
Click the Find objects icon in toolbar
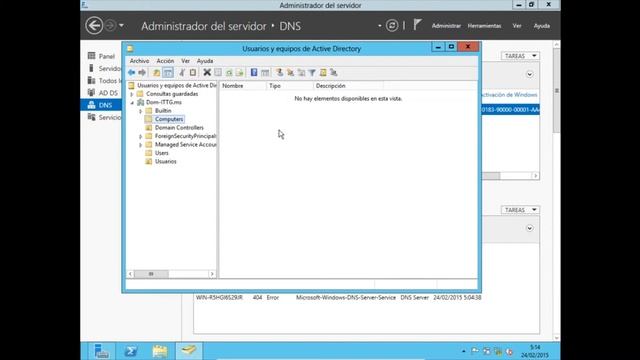pyautogui.click(x=323, y=73)
